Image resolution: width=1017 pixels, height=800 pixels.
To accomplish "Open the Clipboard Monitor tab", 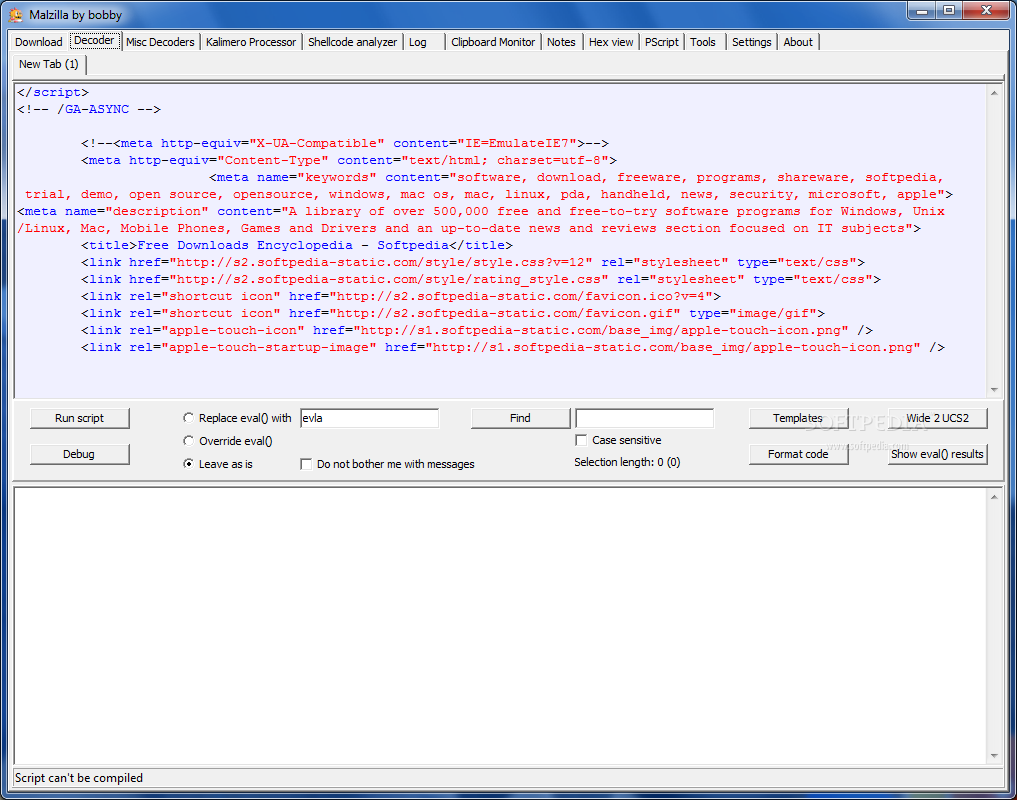I will point(493,42).
